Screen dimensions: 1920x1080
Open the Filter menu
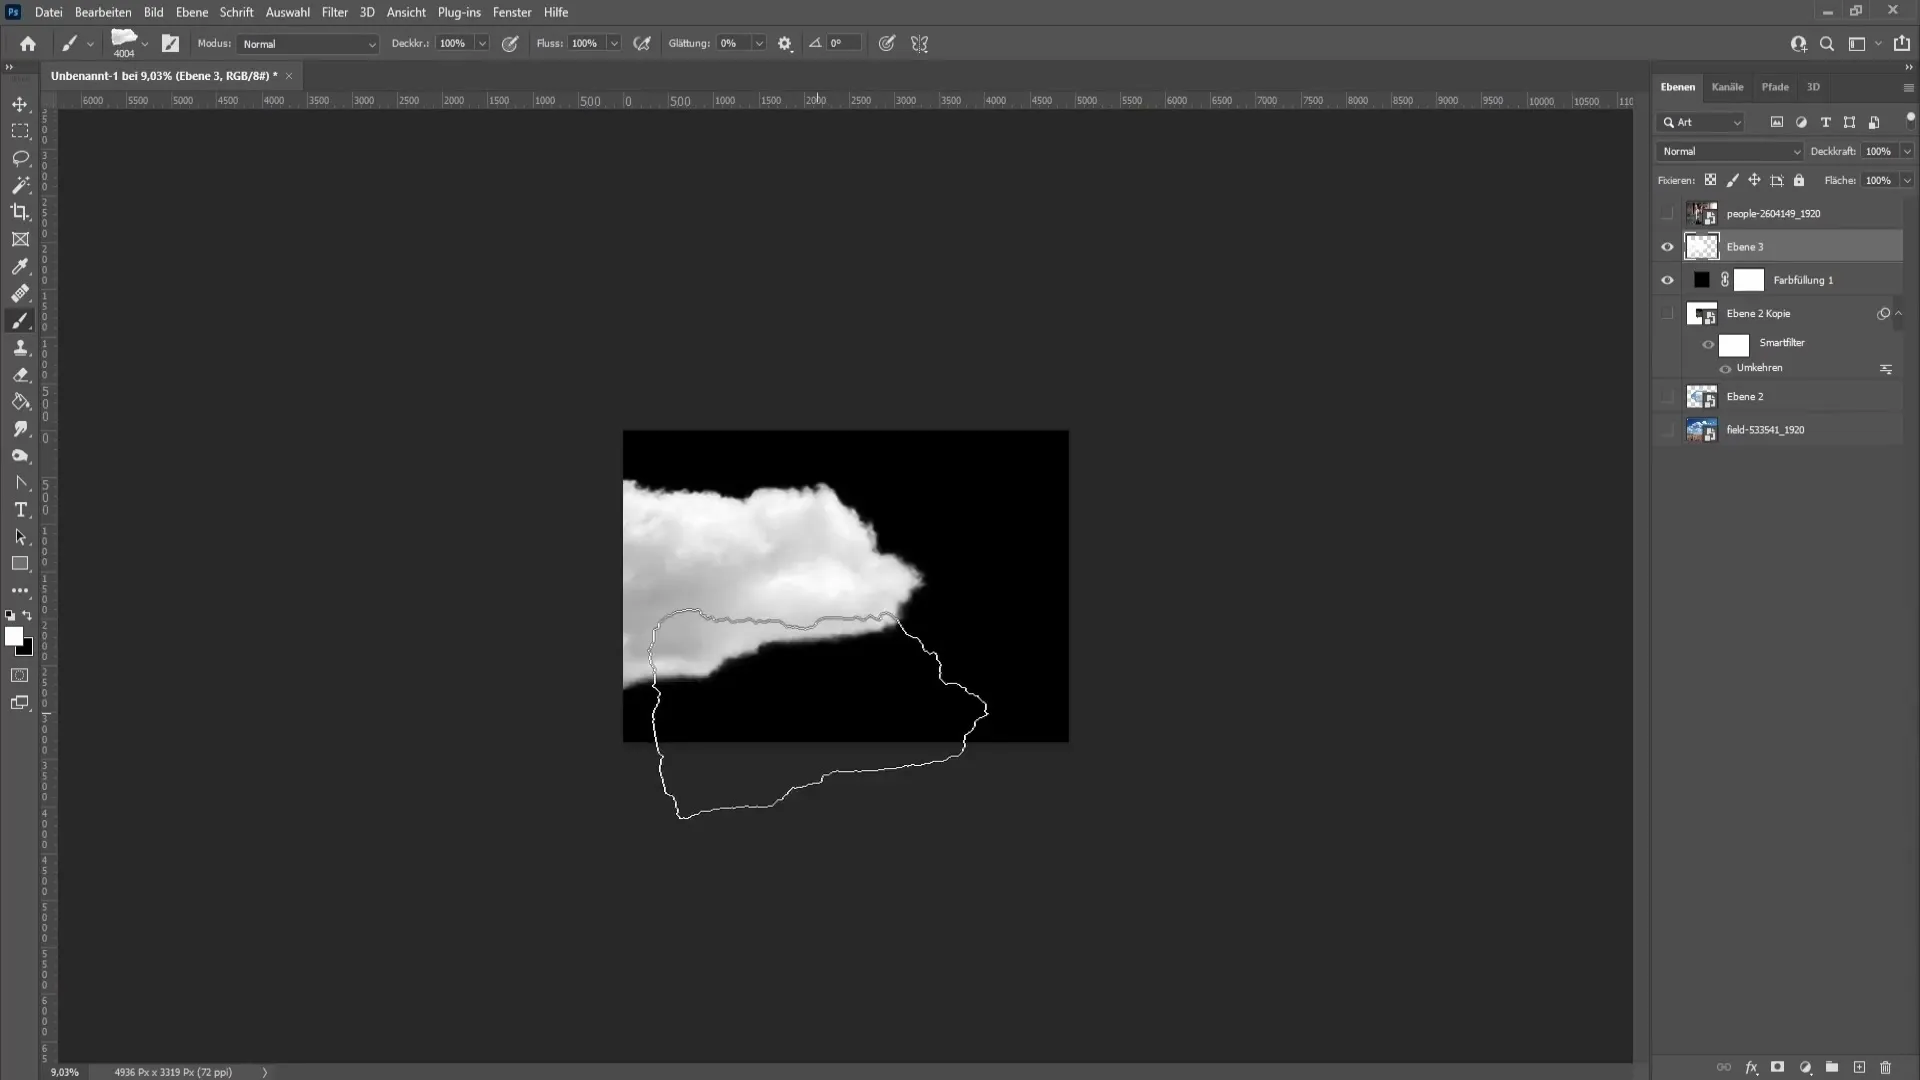point(335,12)
